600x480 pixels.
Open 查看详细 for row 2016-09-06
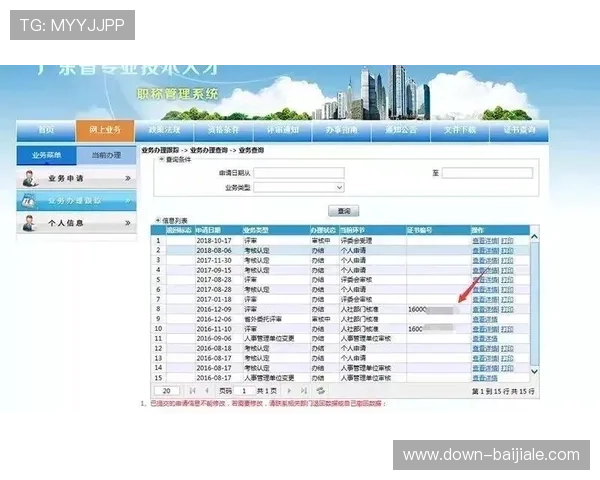coord(485,339)
